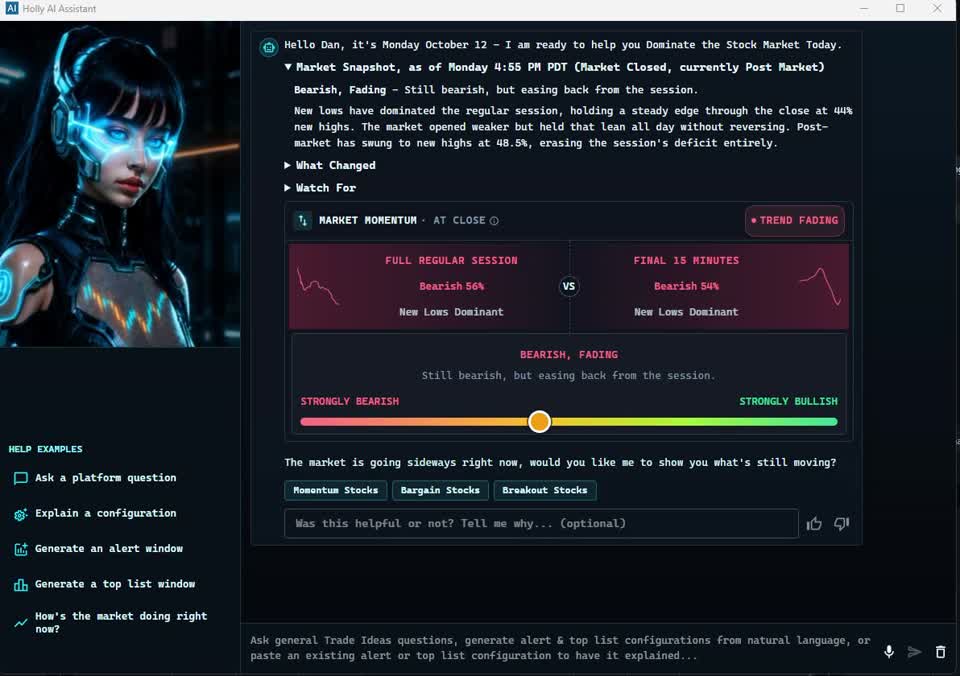
Task: Click the Breakout Stocks button
Action: point(545,490)
